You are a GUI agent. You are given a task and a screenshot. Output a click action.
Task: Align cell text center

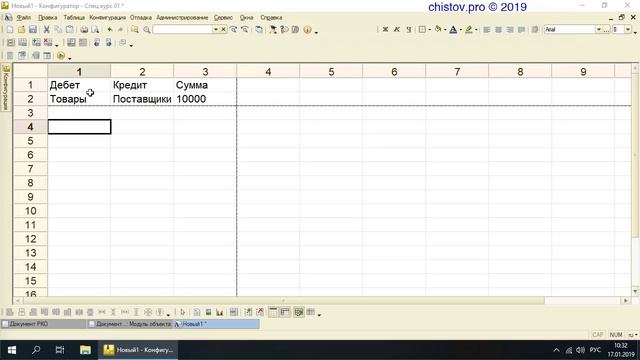(498, 29)
